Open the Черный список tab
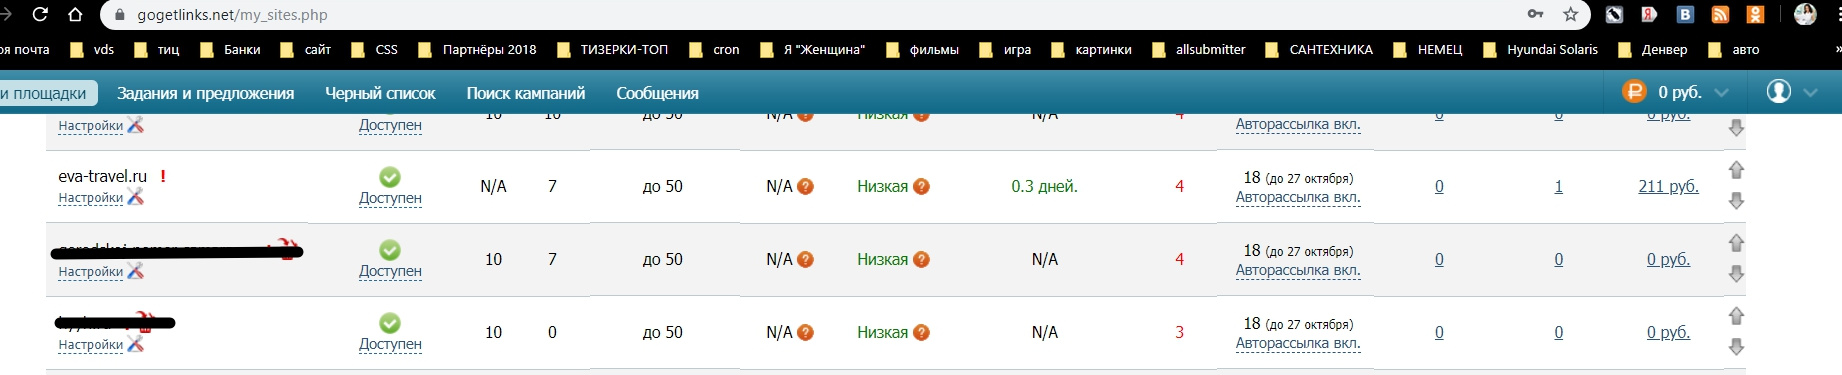Viewport: 1842px width, 375px height. [x=380, y=93]
